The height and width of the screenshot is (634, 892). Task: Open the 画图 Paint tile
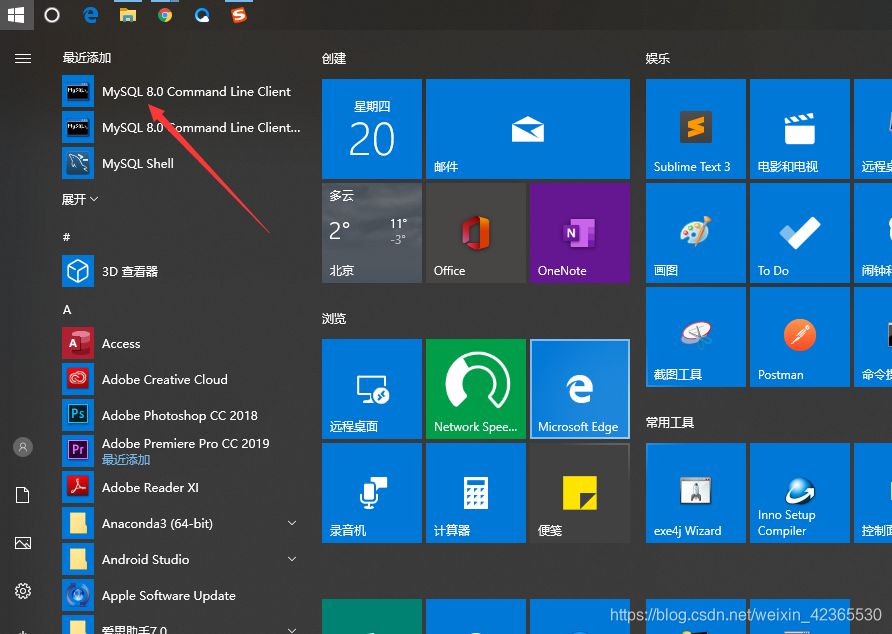pyautogui.click(x=696, y=233)
